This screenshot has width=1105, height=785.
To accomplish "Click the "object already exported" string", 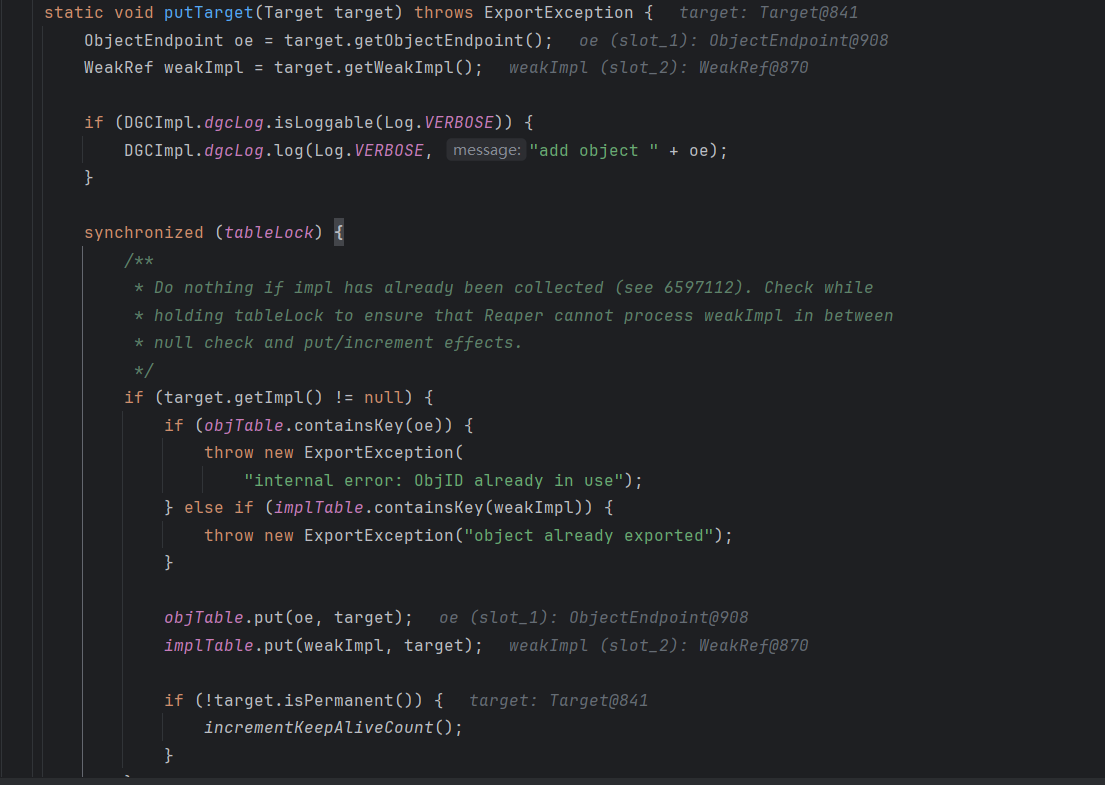I will click(588, 535).
